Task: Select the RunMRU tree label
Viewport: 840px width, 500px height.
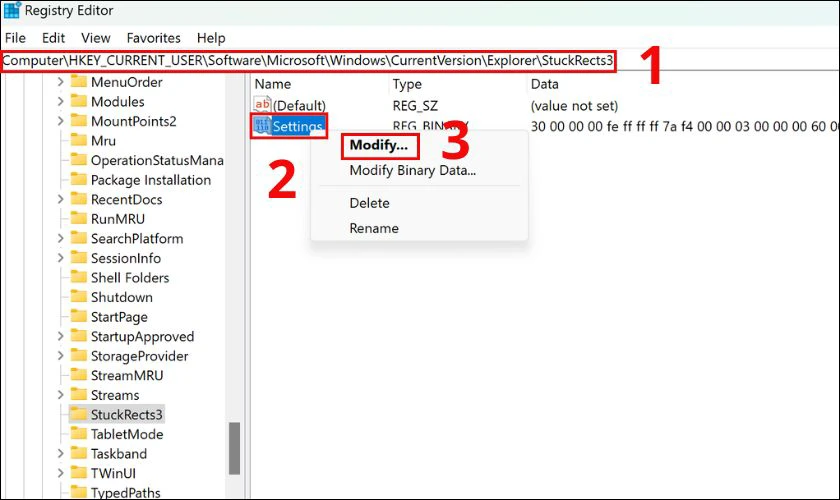Action: click(118, 219)
